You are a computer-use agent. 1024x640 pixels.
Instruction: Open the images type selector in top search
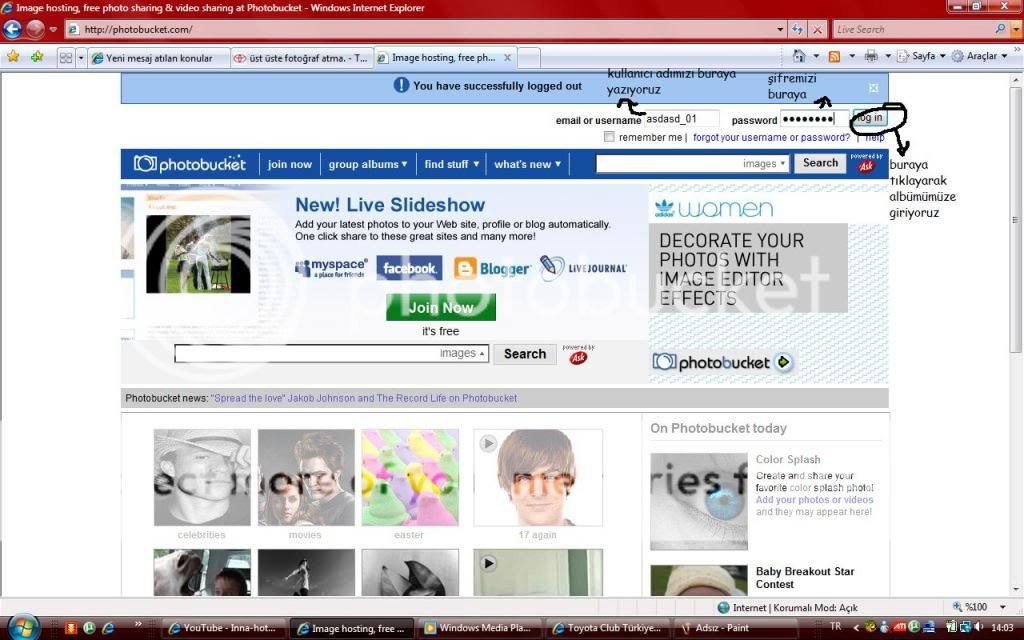click(x=764, y=164)
